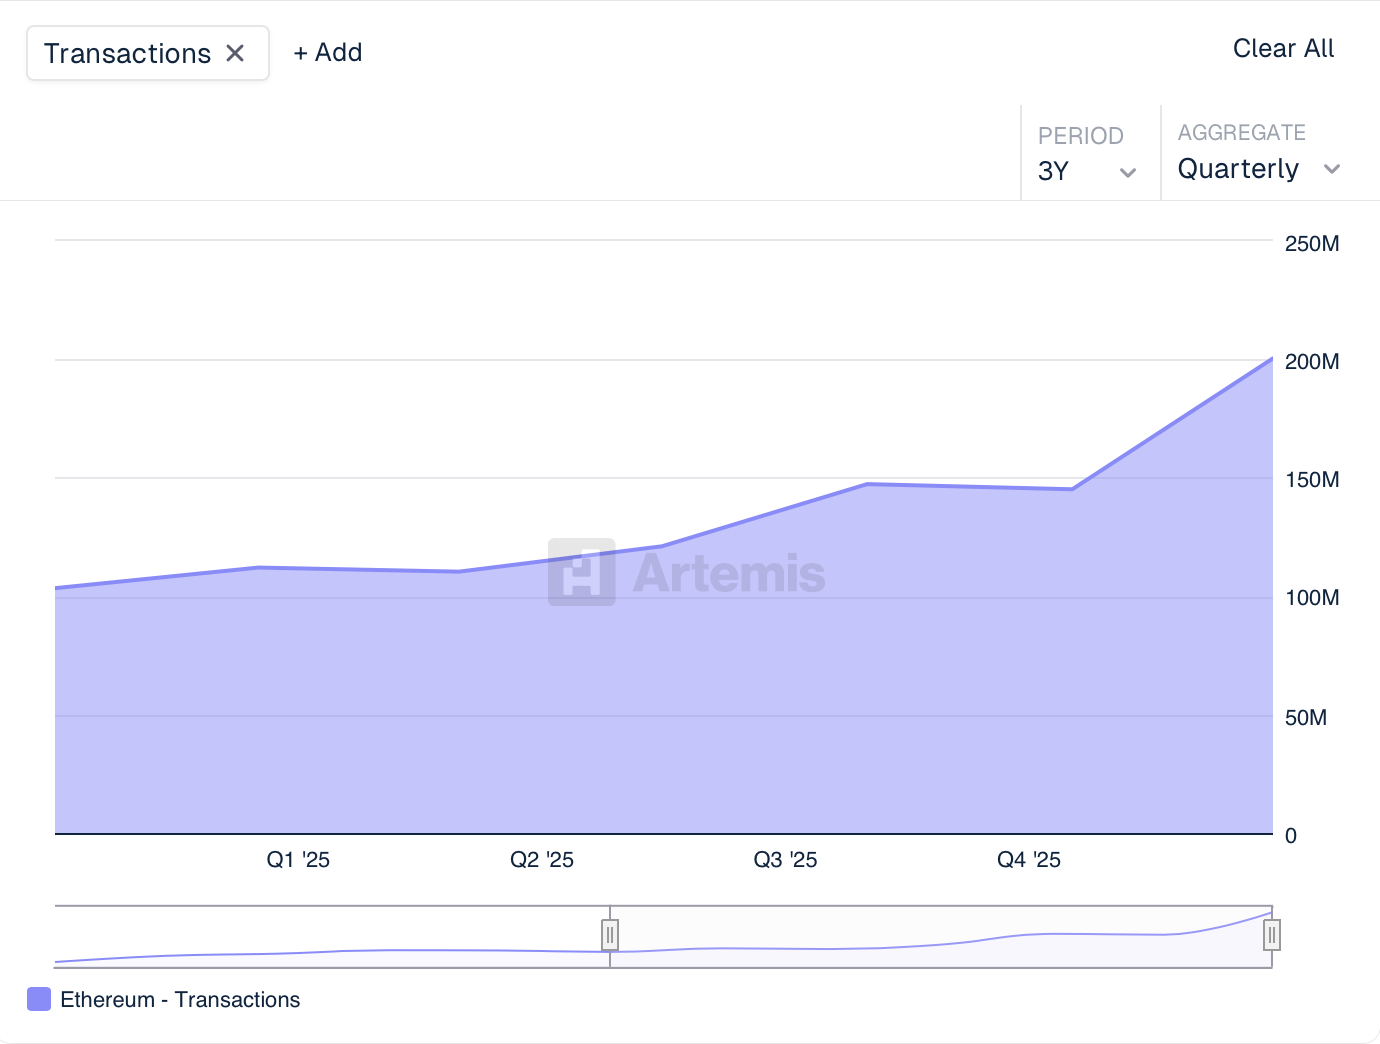1380x1044 pixels.
Task: Click the + Add button
Action: [x=327, y=52]
